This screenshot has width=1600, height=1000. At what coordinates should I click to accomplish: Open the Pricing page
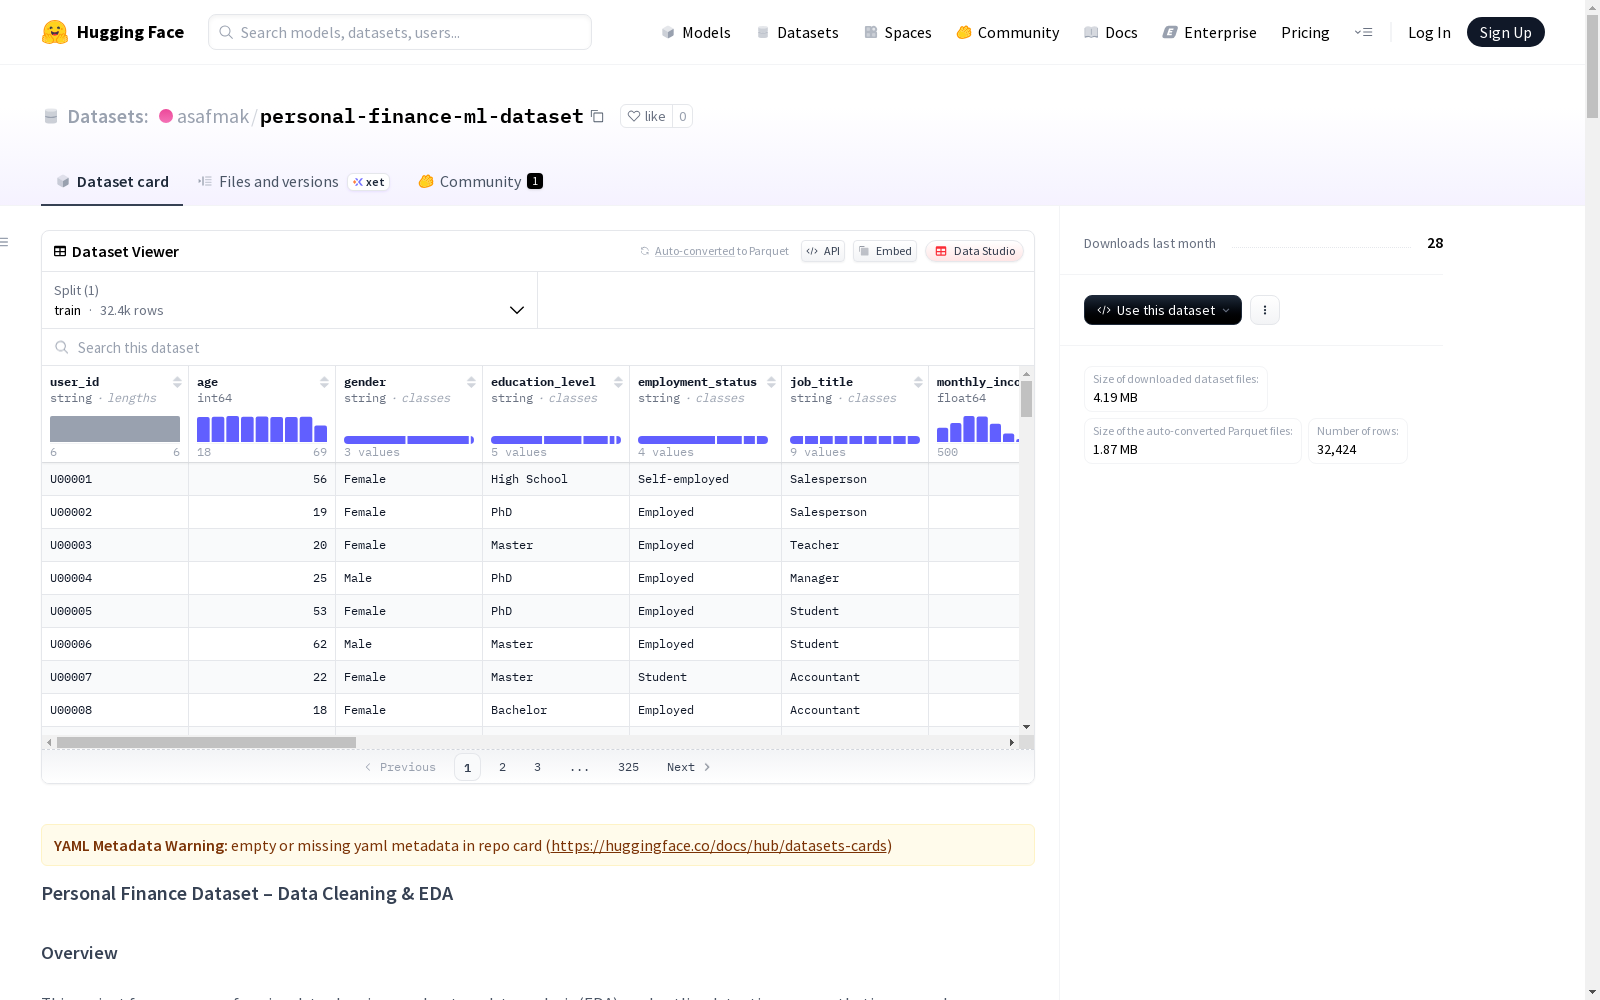1305,32
